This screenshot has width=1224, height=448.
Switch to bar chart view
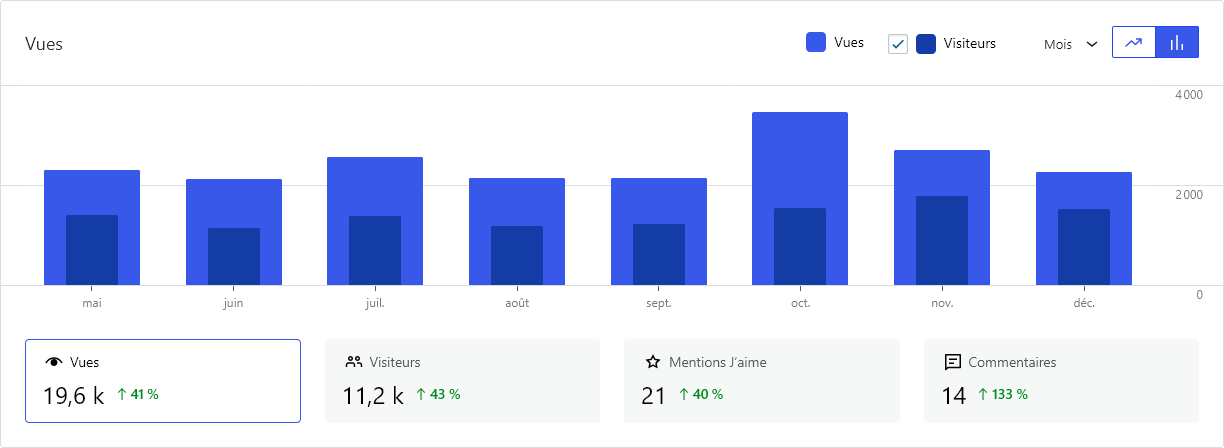pos(1177,43)
